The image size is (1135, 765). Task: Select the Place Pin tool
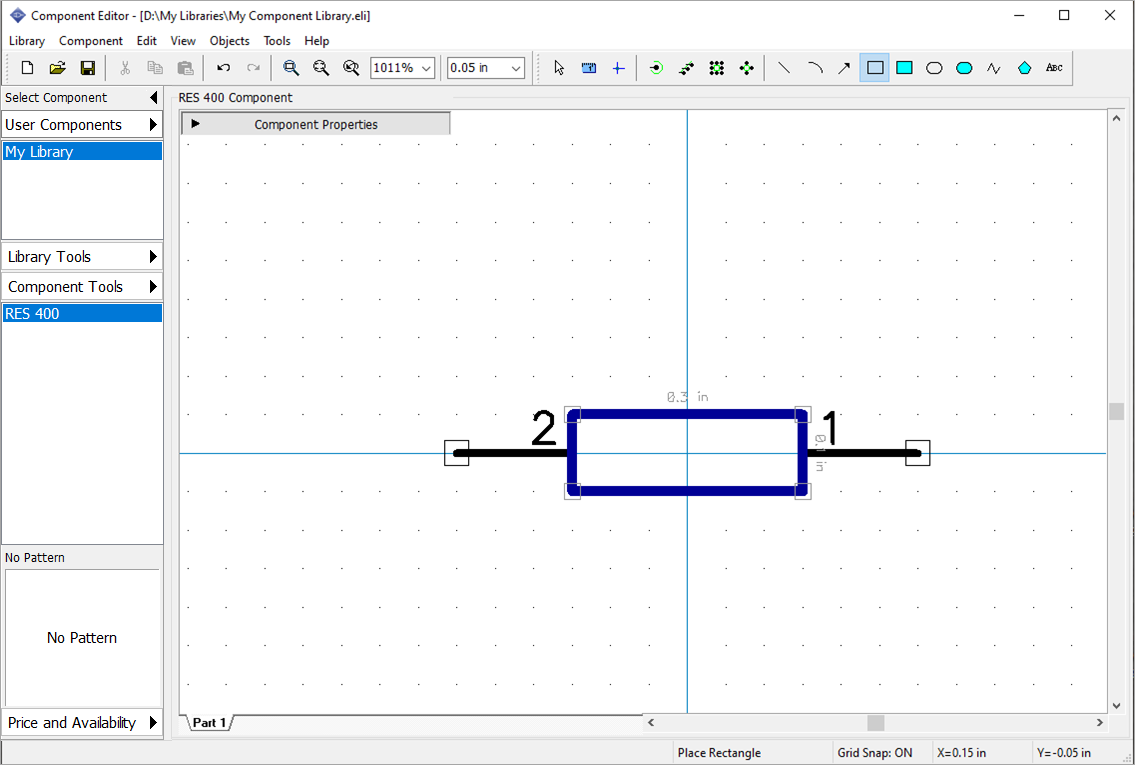(656, 68)
